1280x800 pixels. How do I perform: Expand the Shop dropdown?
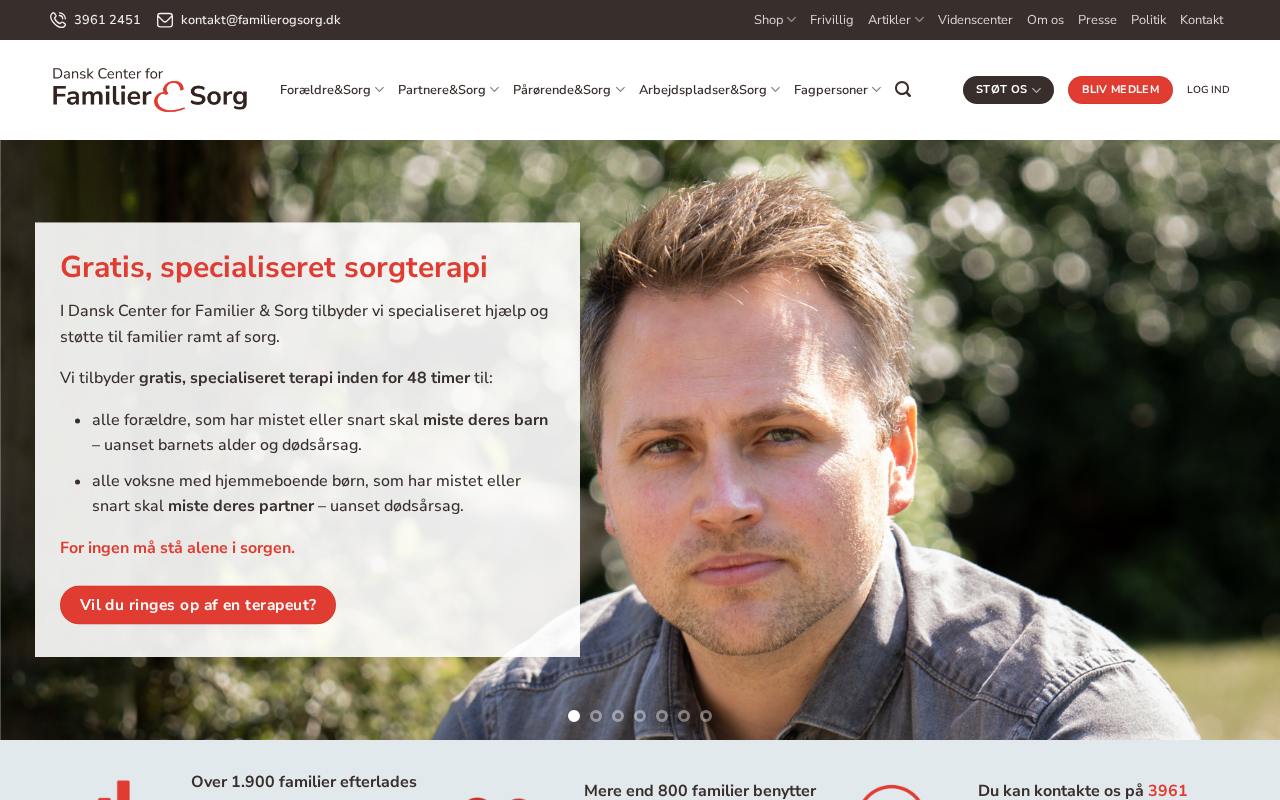[775, 20]
